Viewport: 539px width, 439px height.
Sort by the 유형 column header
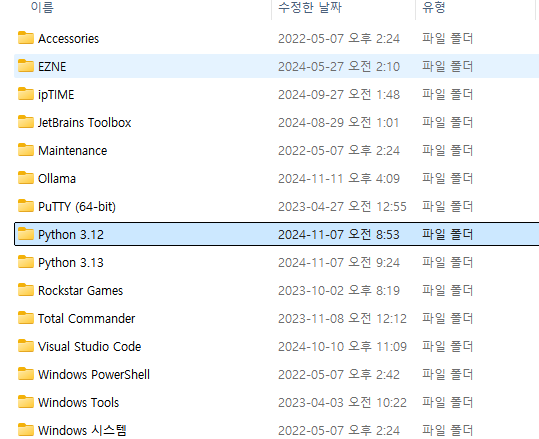434,7
